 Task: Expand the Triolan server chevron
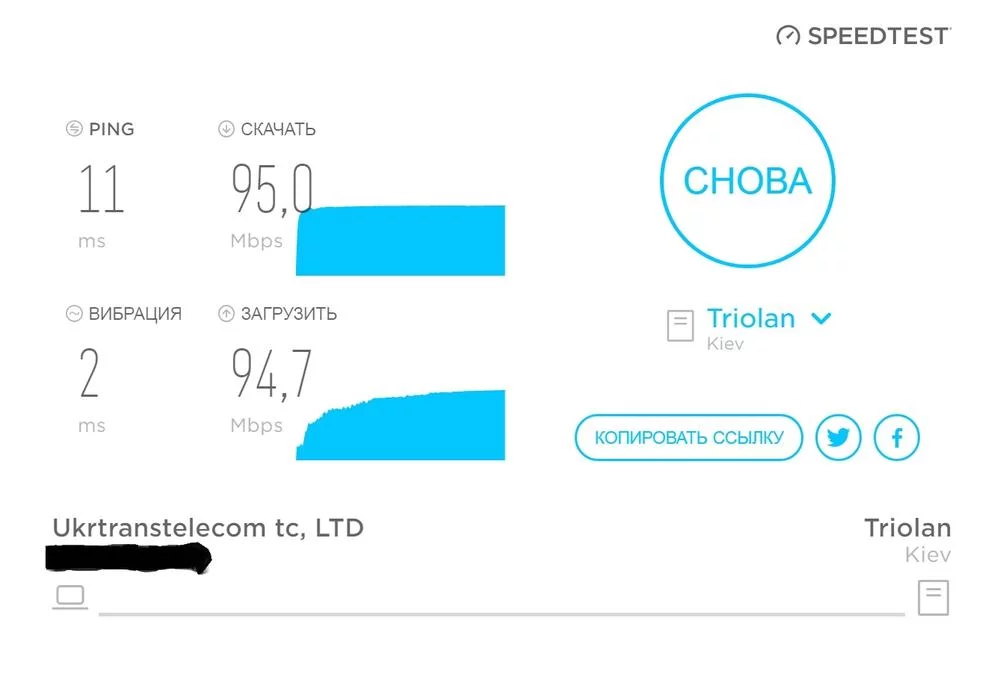(821, 319)
